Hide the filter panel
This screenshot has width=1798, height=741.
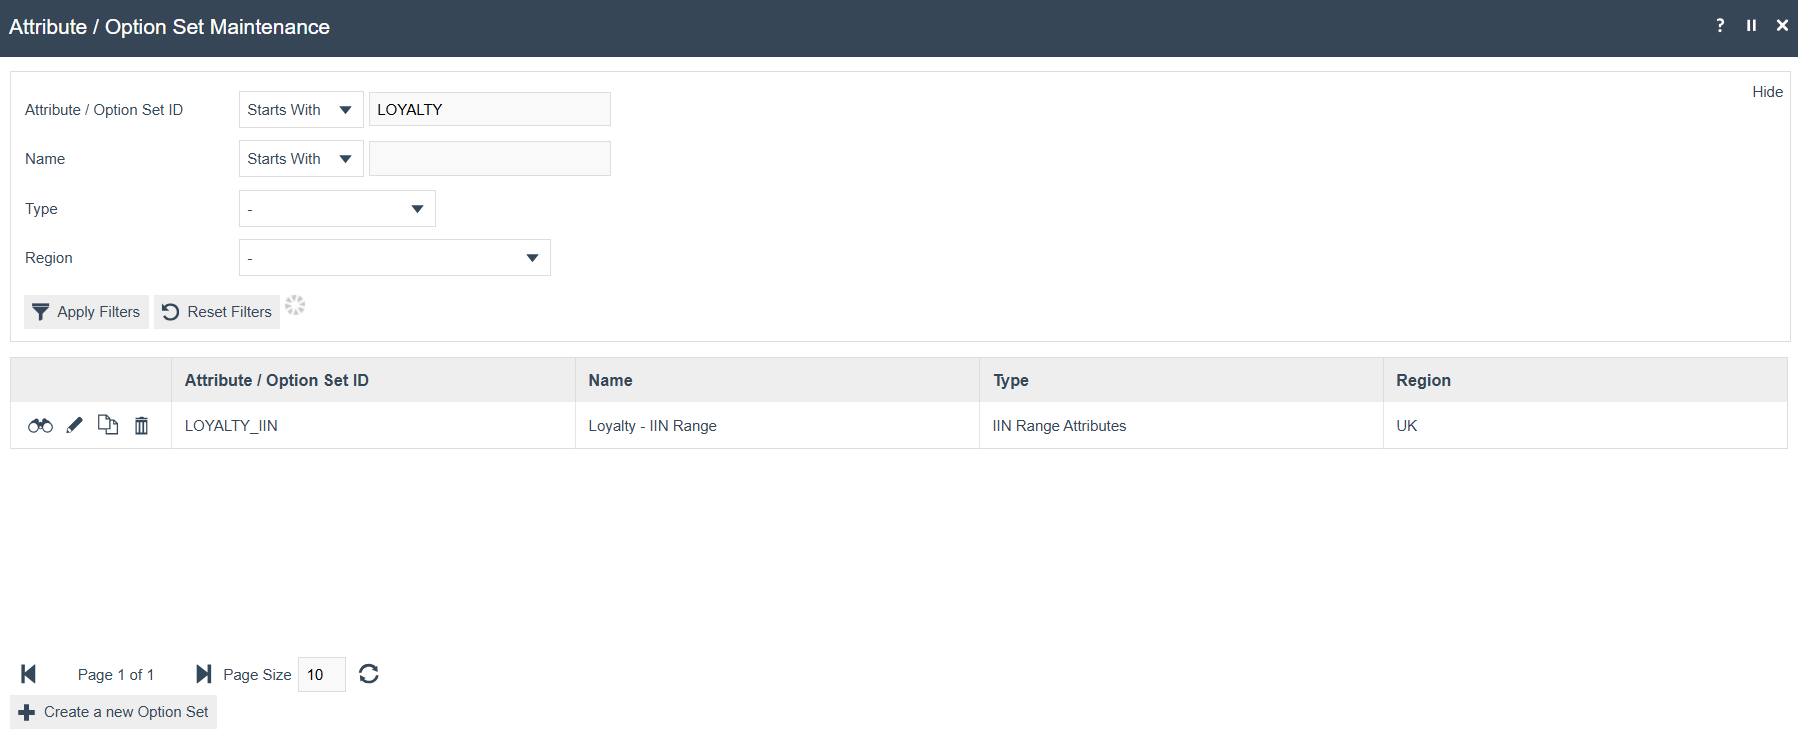(x=1767, y=92)
